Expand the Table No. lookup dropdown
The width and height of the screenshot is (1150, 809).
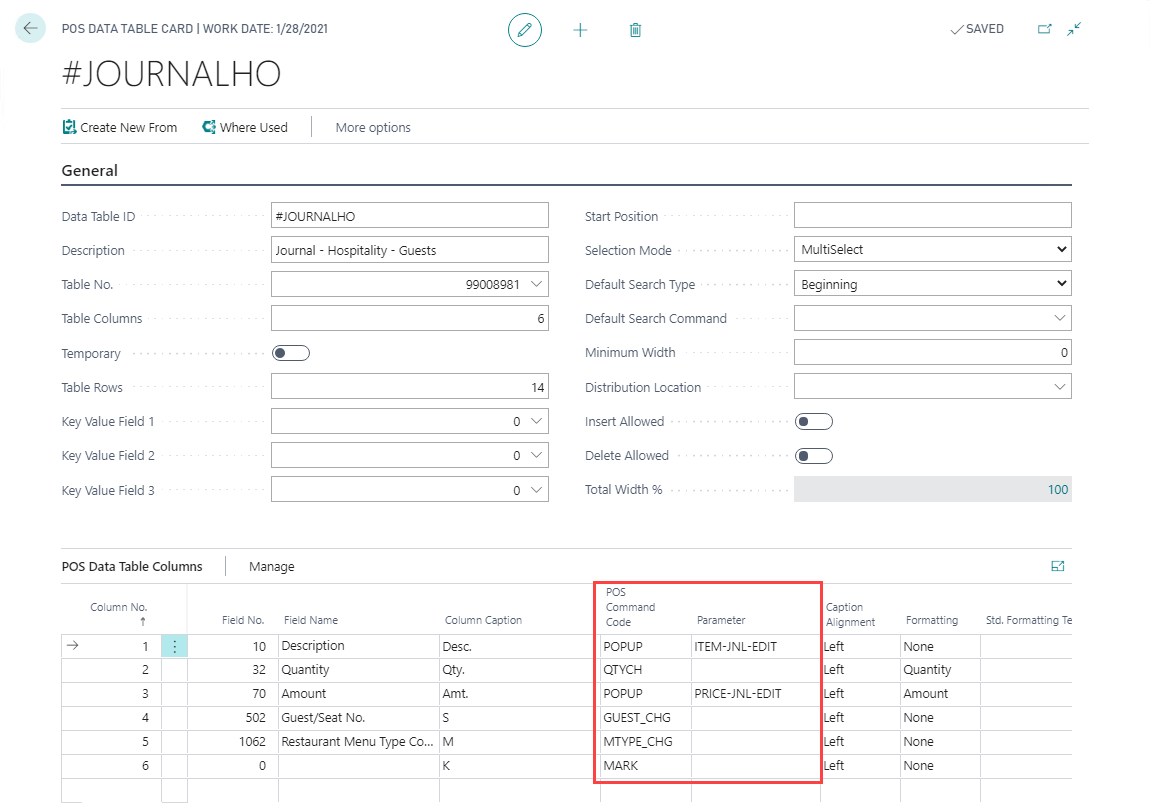pos(537,285)
